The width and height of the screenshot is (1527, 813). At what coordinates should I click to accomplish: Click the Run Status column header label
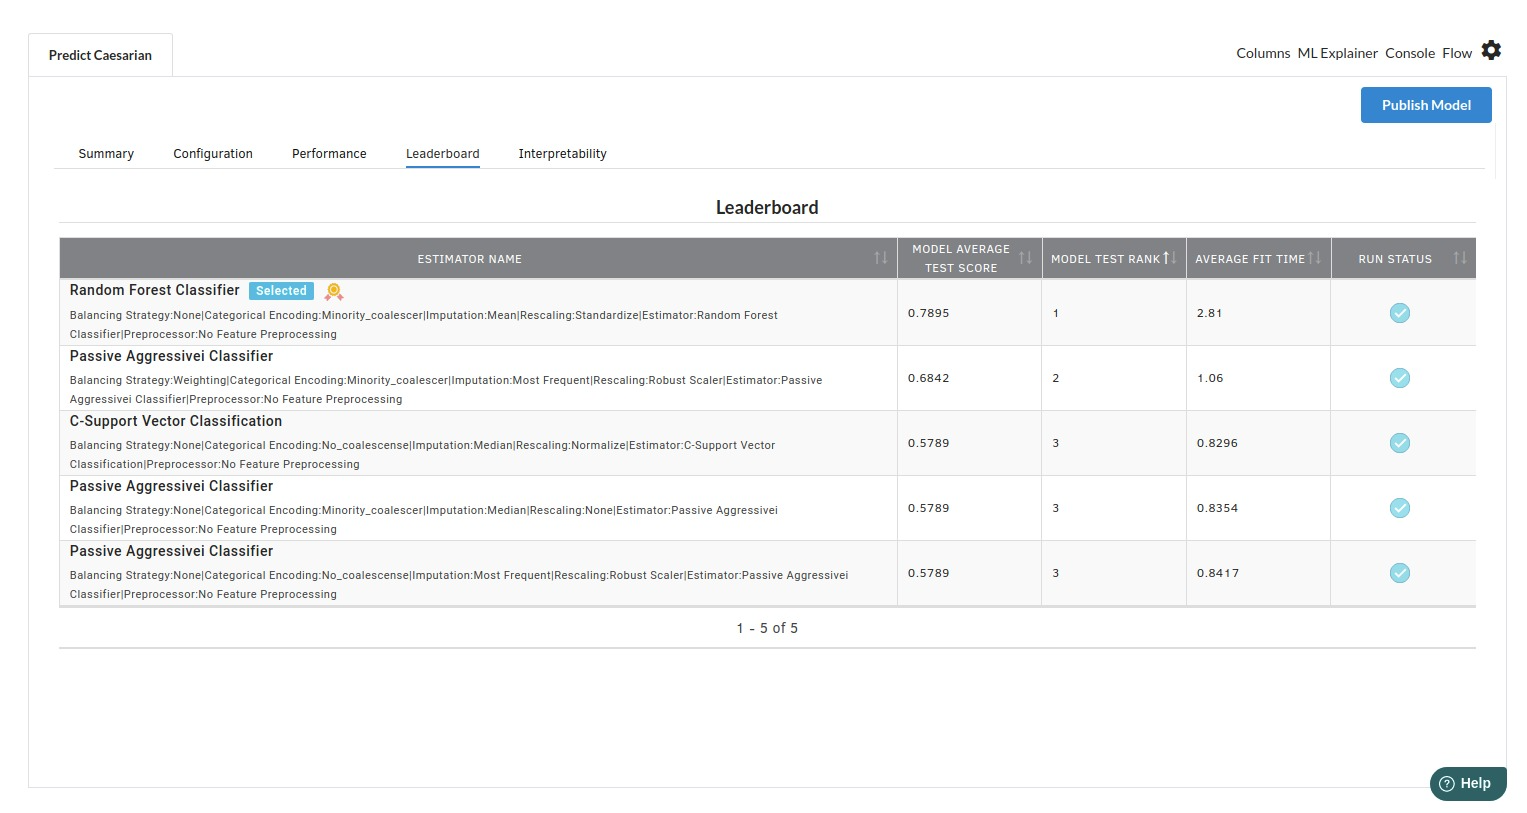click(1395, 259)
